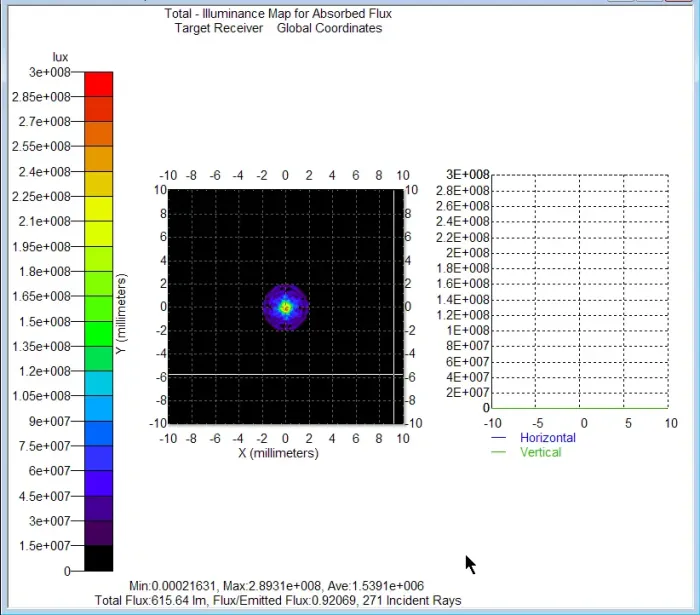Viewport: 700px width, 615px height.
Task: Click the '1.5e+007' scale label
Action: [x=45, y=546]
